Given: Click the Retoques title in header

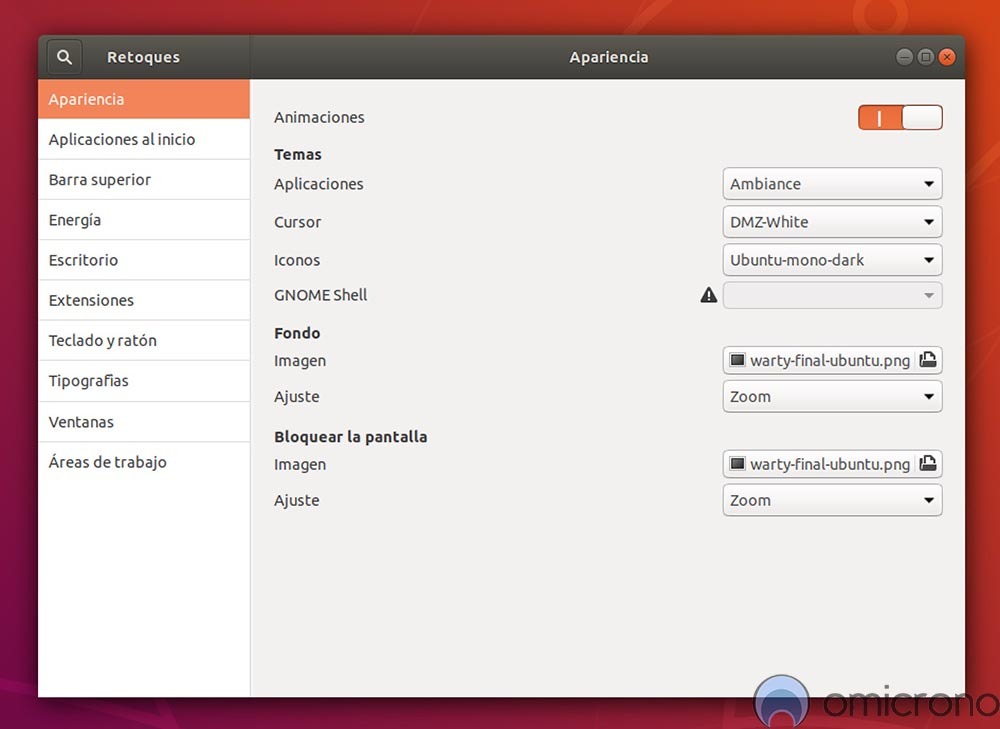Looking at the screenshot, I should pyautogui.click(x=143, y=57).
